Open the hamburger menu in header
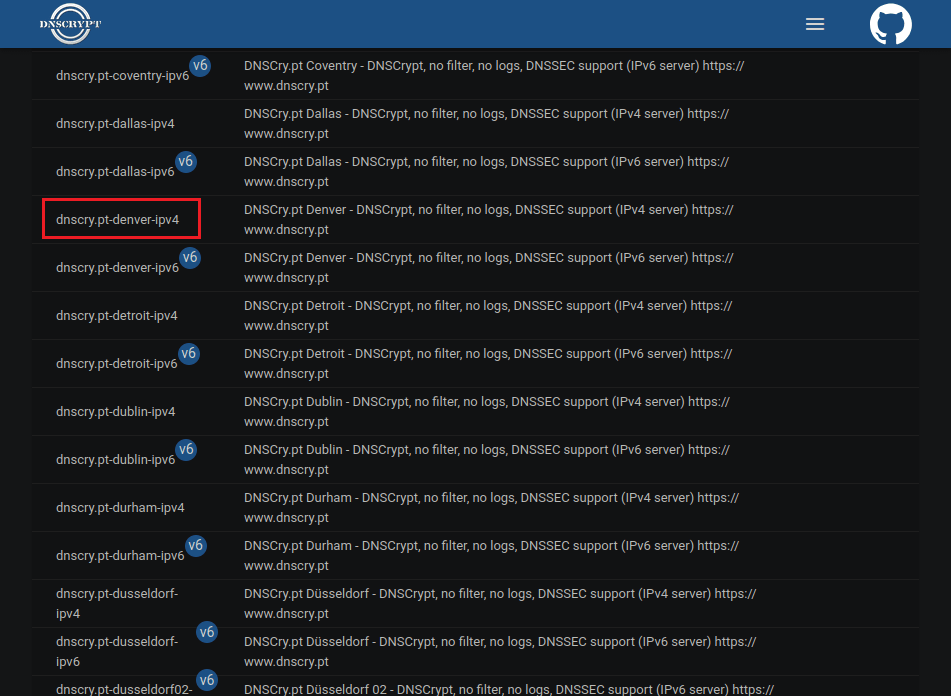The height and width of the screenshot is (696, 951). 815,24
